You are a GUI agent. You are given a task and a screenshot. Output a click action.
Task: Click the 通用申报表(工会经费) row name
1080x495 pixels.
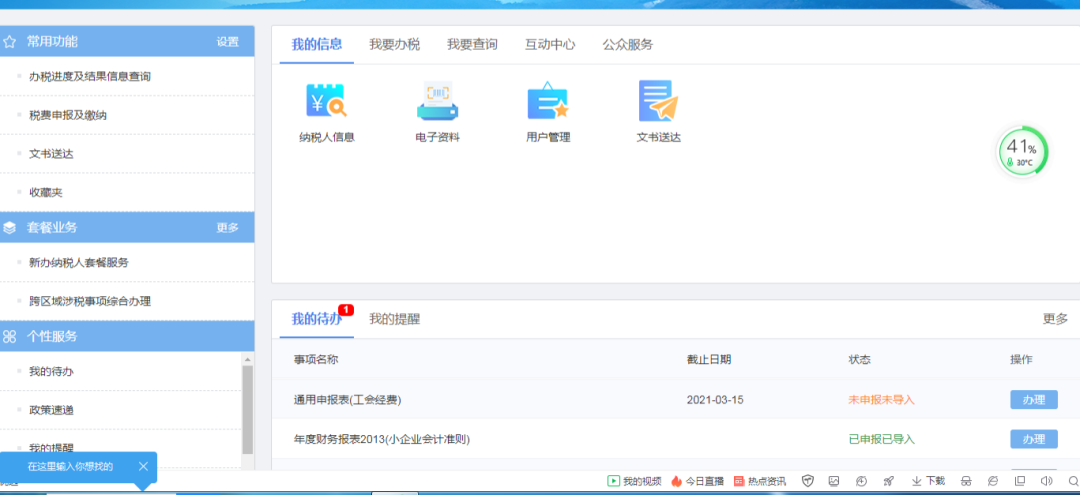pyautogui.click(x=347, y=400)
